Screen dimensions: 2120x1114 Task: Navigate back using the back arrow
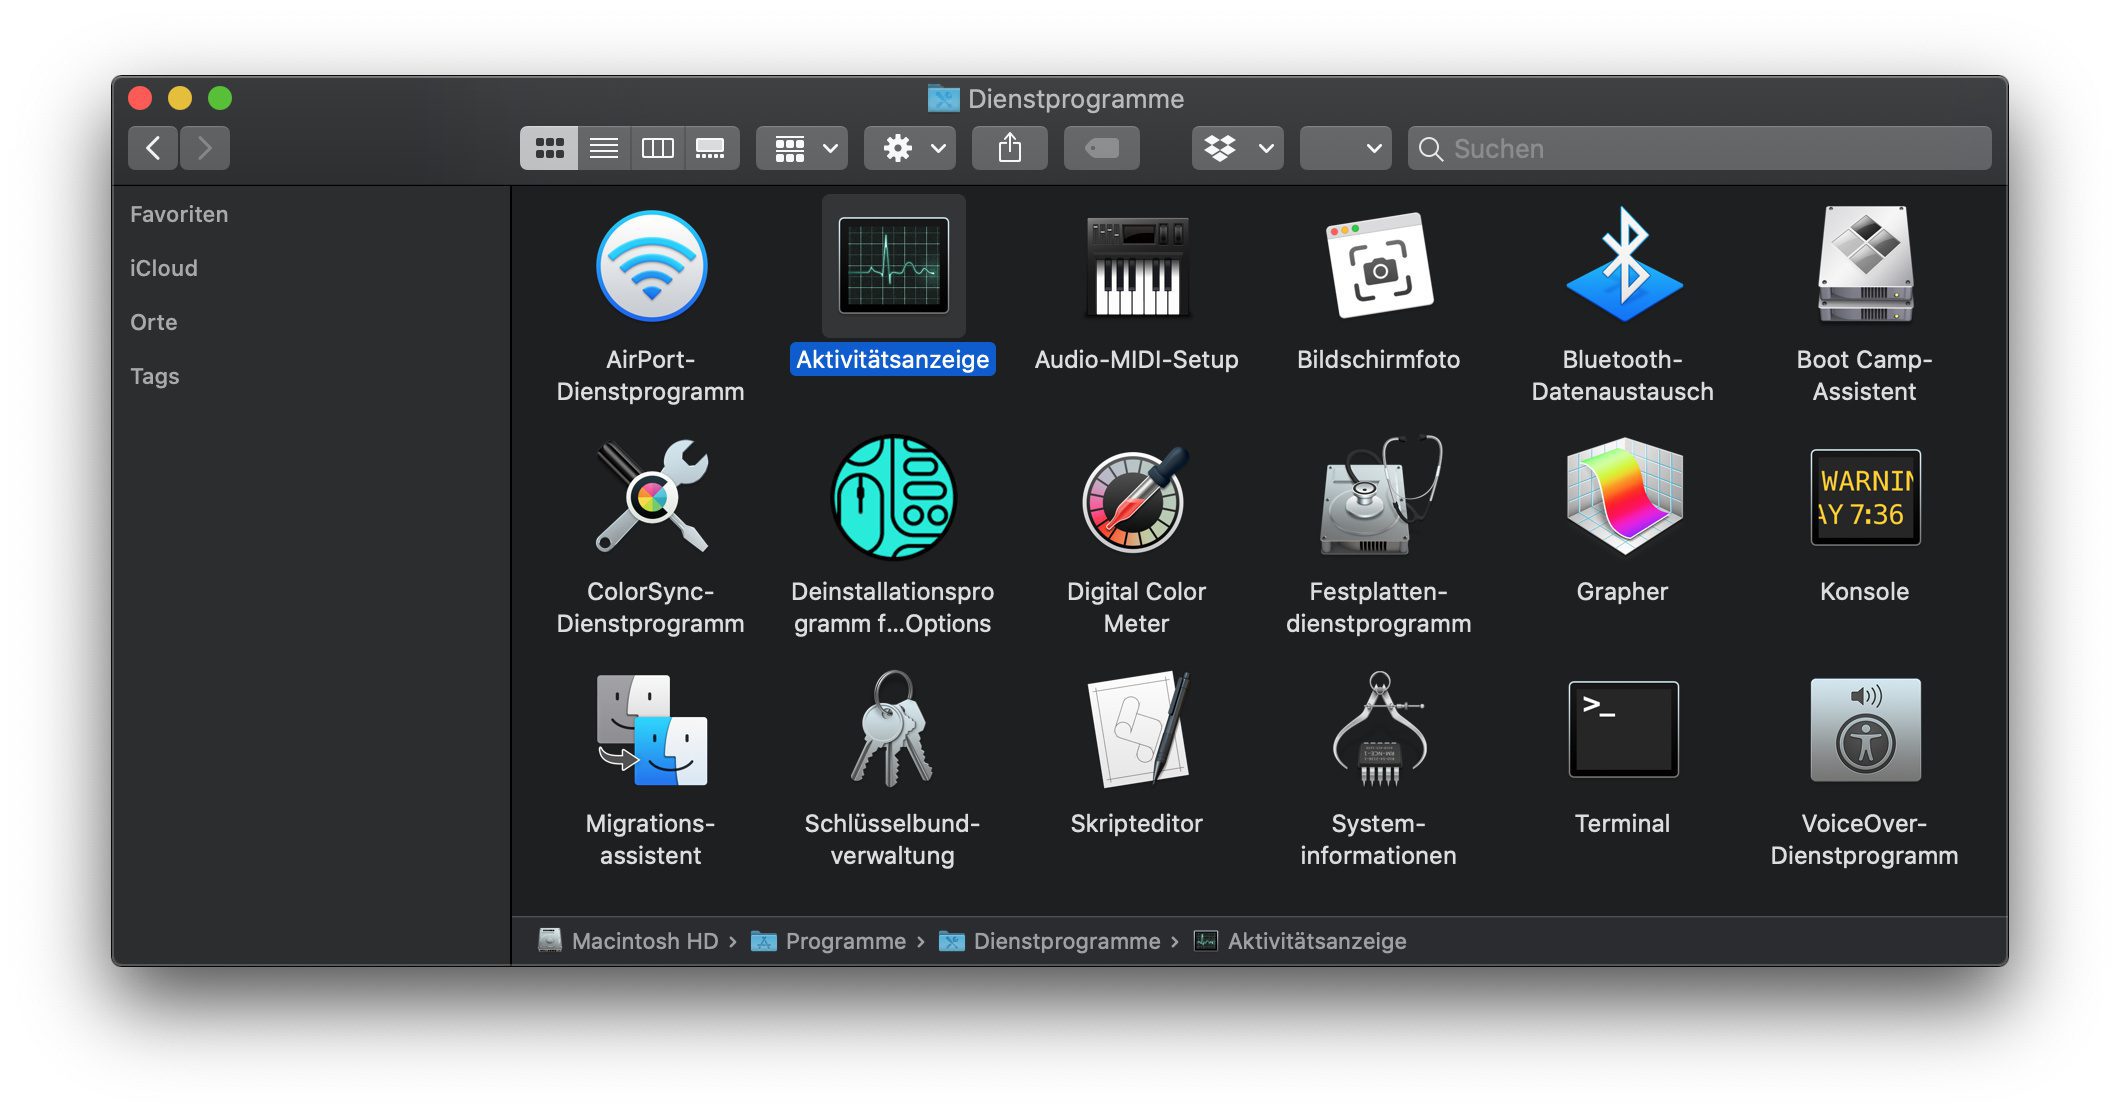tap(152, 147)
